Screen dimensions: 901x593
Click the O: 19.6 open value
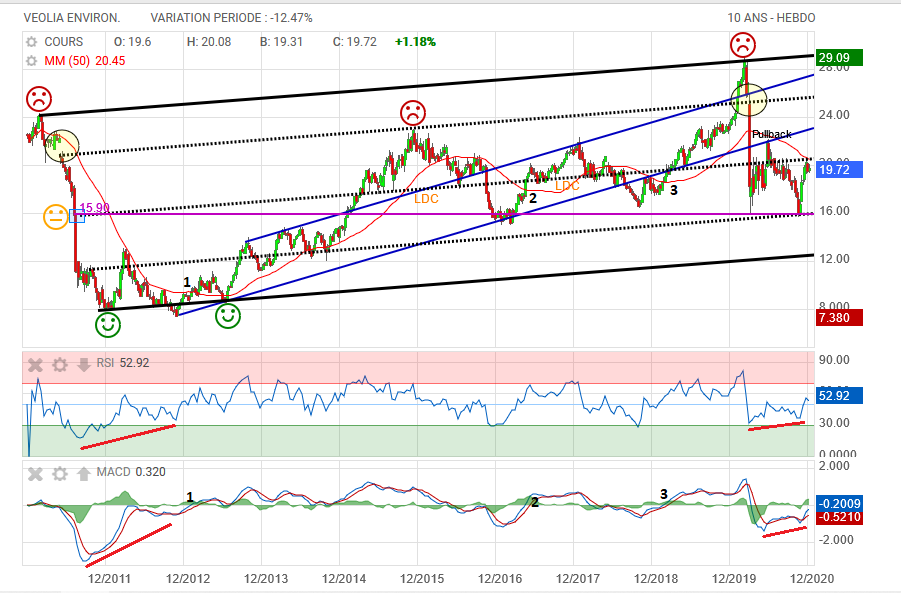point(133,42)
